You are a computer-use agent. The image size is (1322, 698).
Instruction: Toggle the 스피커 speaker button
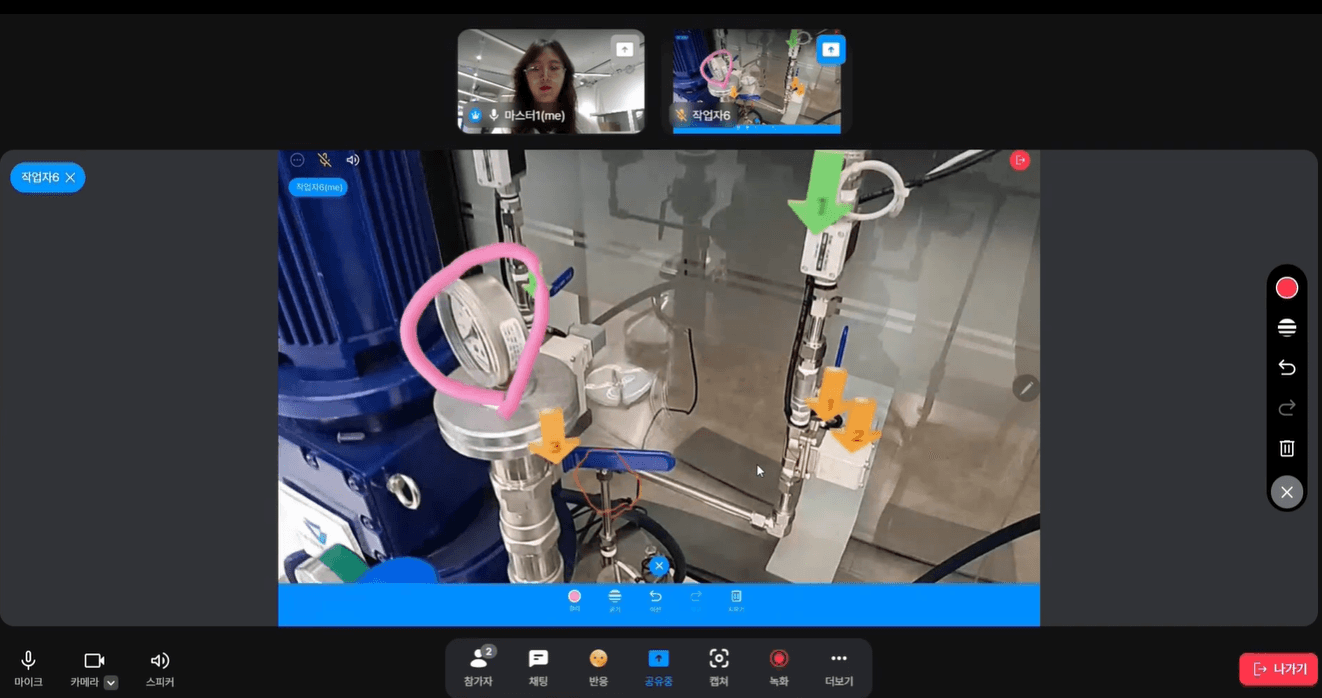tap(159, 668)
